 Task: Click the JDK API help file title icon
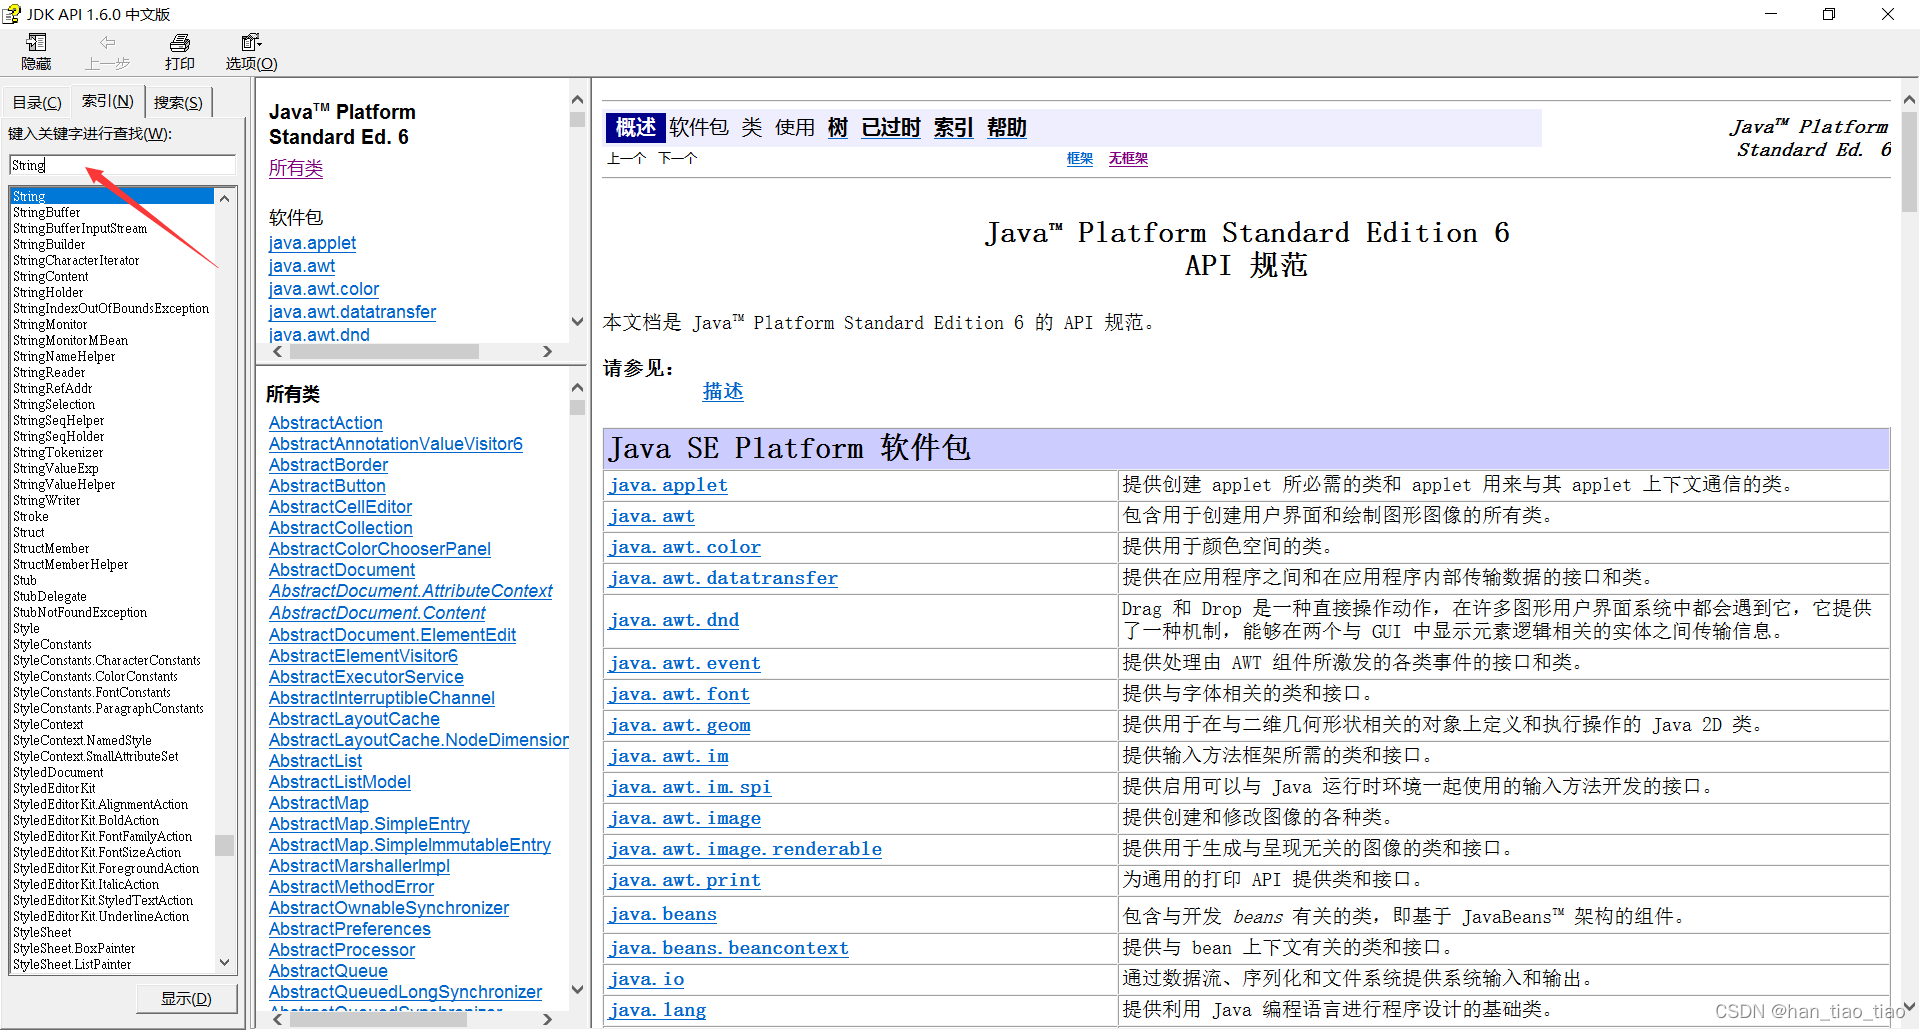(12, 13)
